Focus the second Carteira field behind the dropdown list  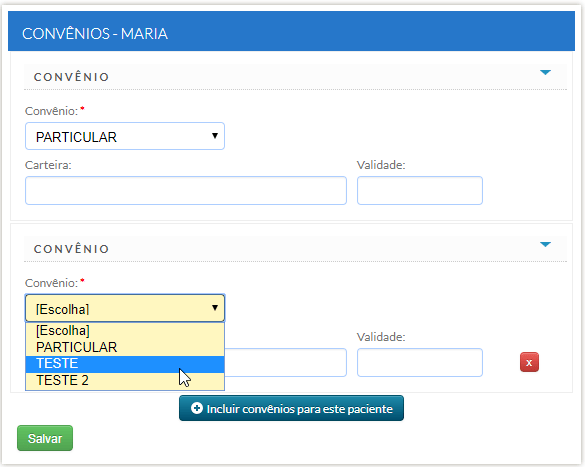tap(285, 363)
